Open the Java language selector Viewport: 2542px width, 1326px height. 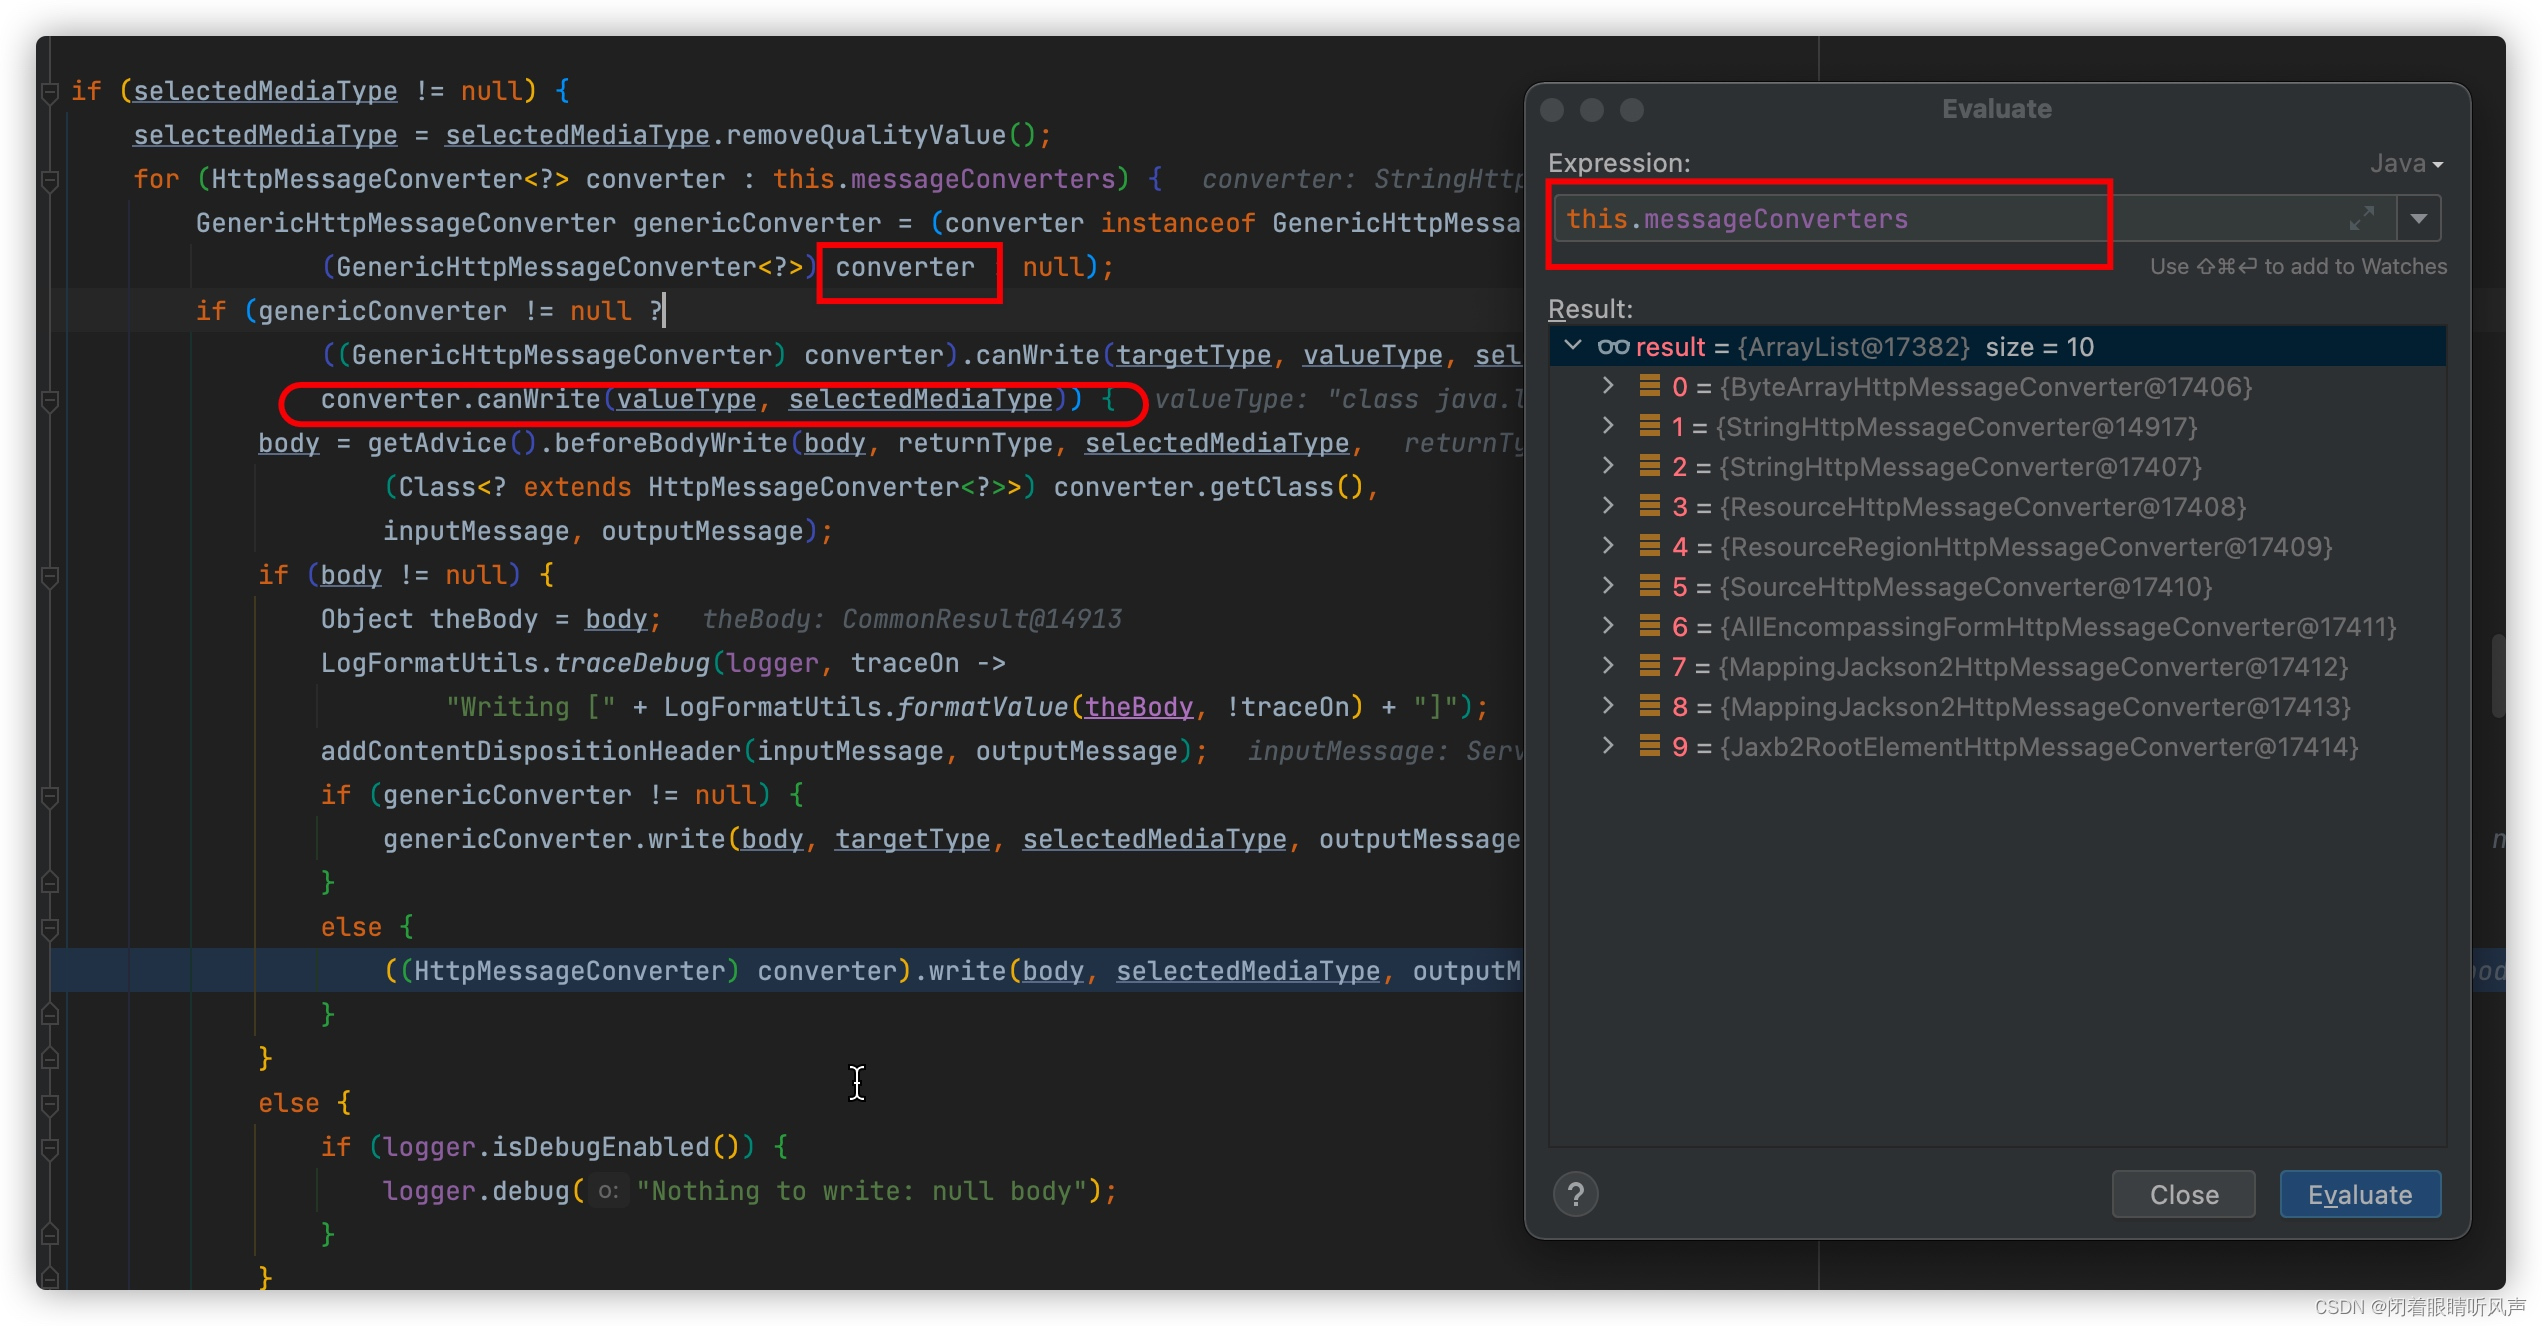tap(2405, 163)
